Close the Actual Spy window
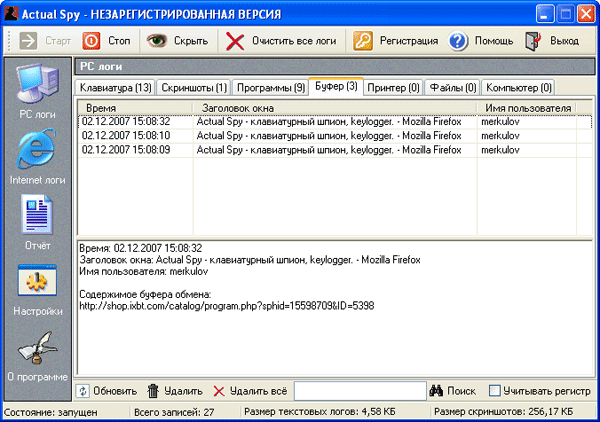Image resolution: width=600 pixels, height=422 pixels. click(586, 14)
